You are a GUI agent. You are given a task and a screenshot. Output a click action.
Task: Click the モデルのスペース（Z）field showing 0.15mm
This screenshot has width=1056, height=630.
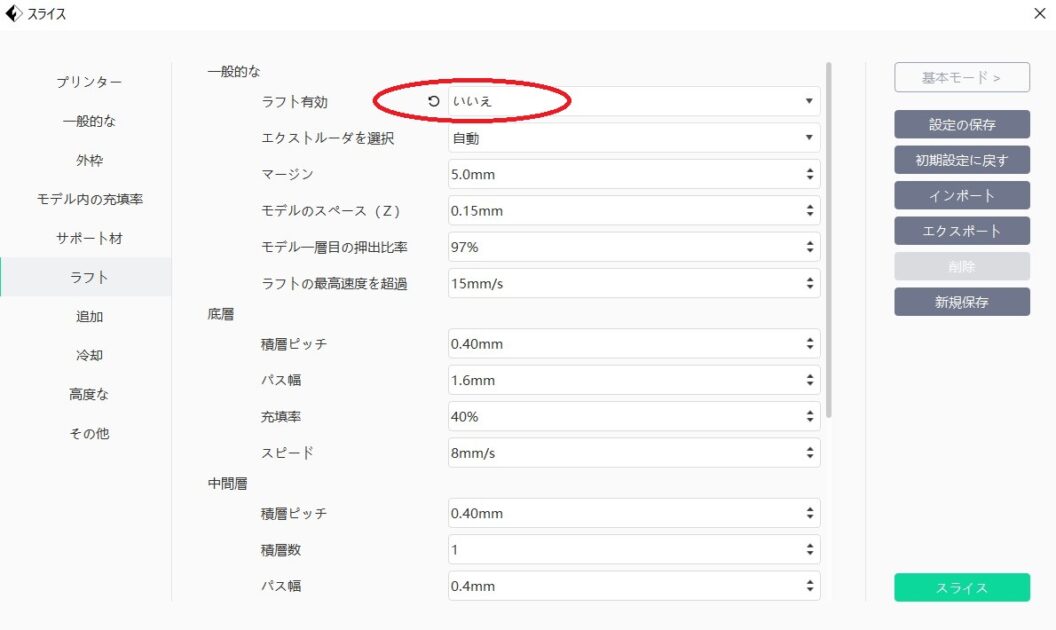634,211
